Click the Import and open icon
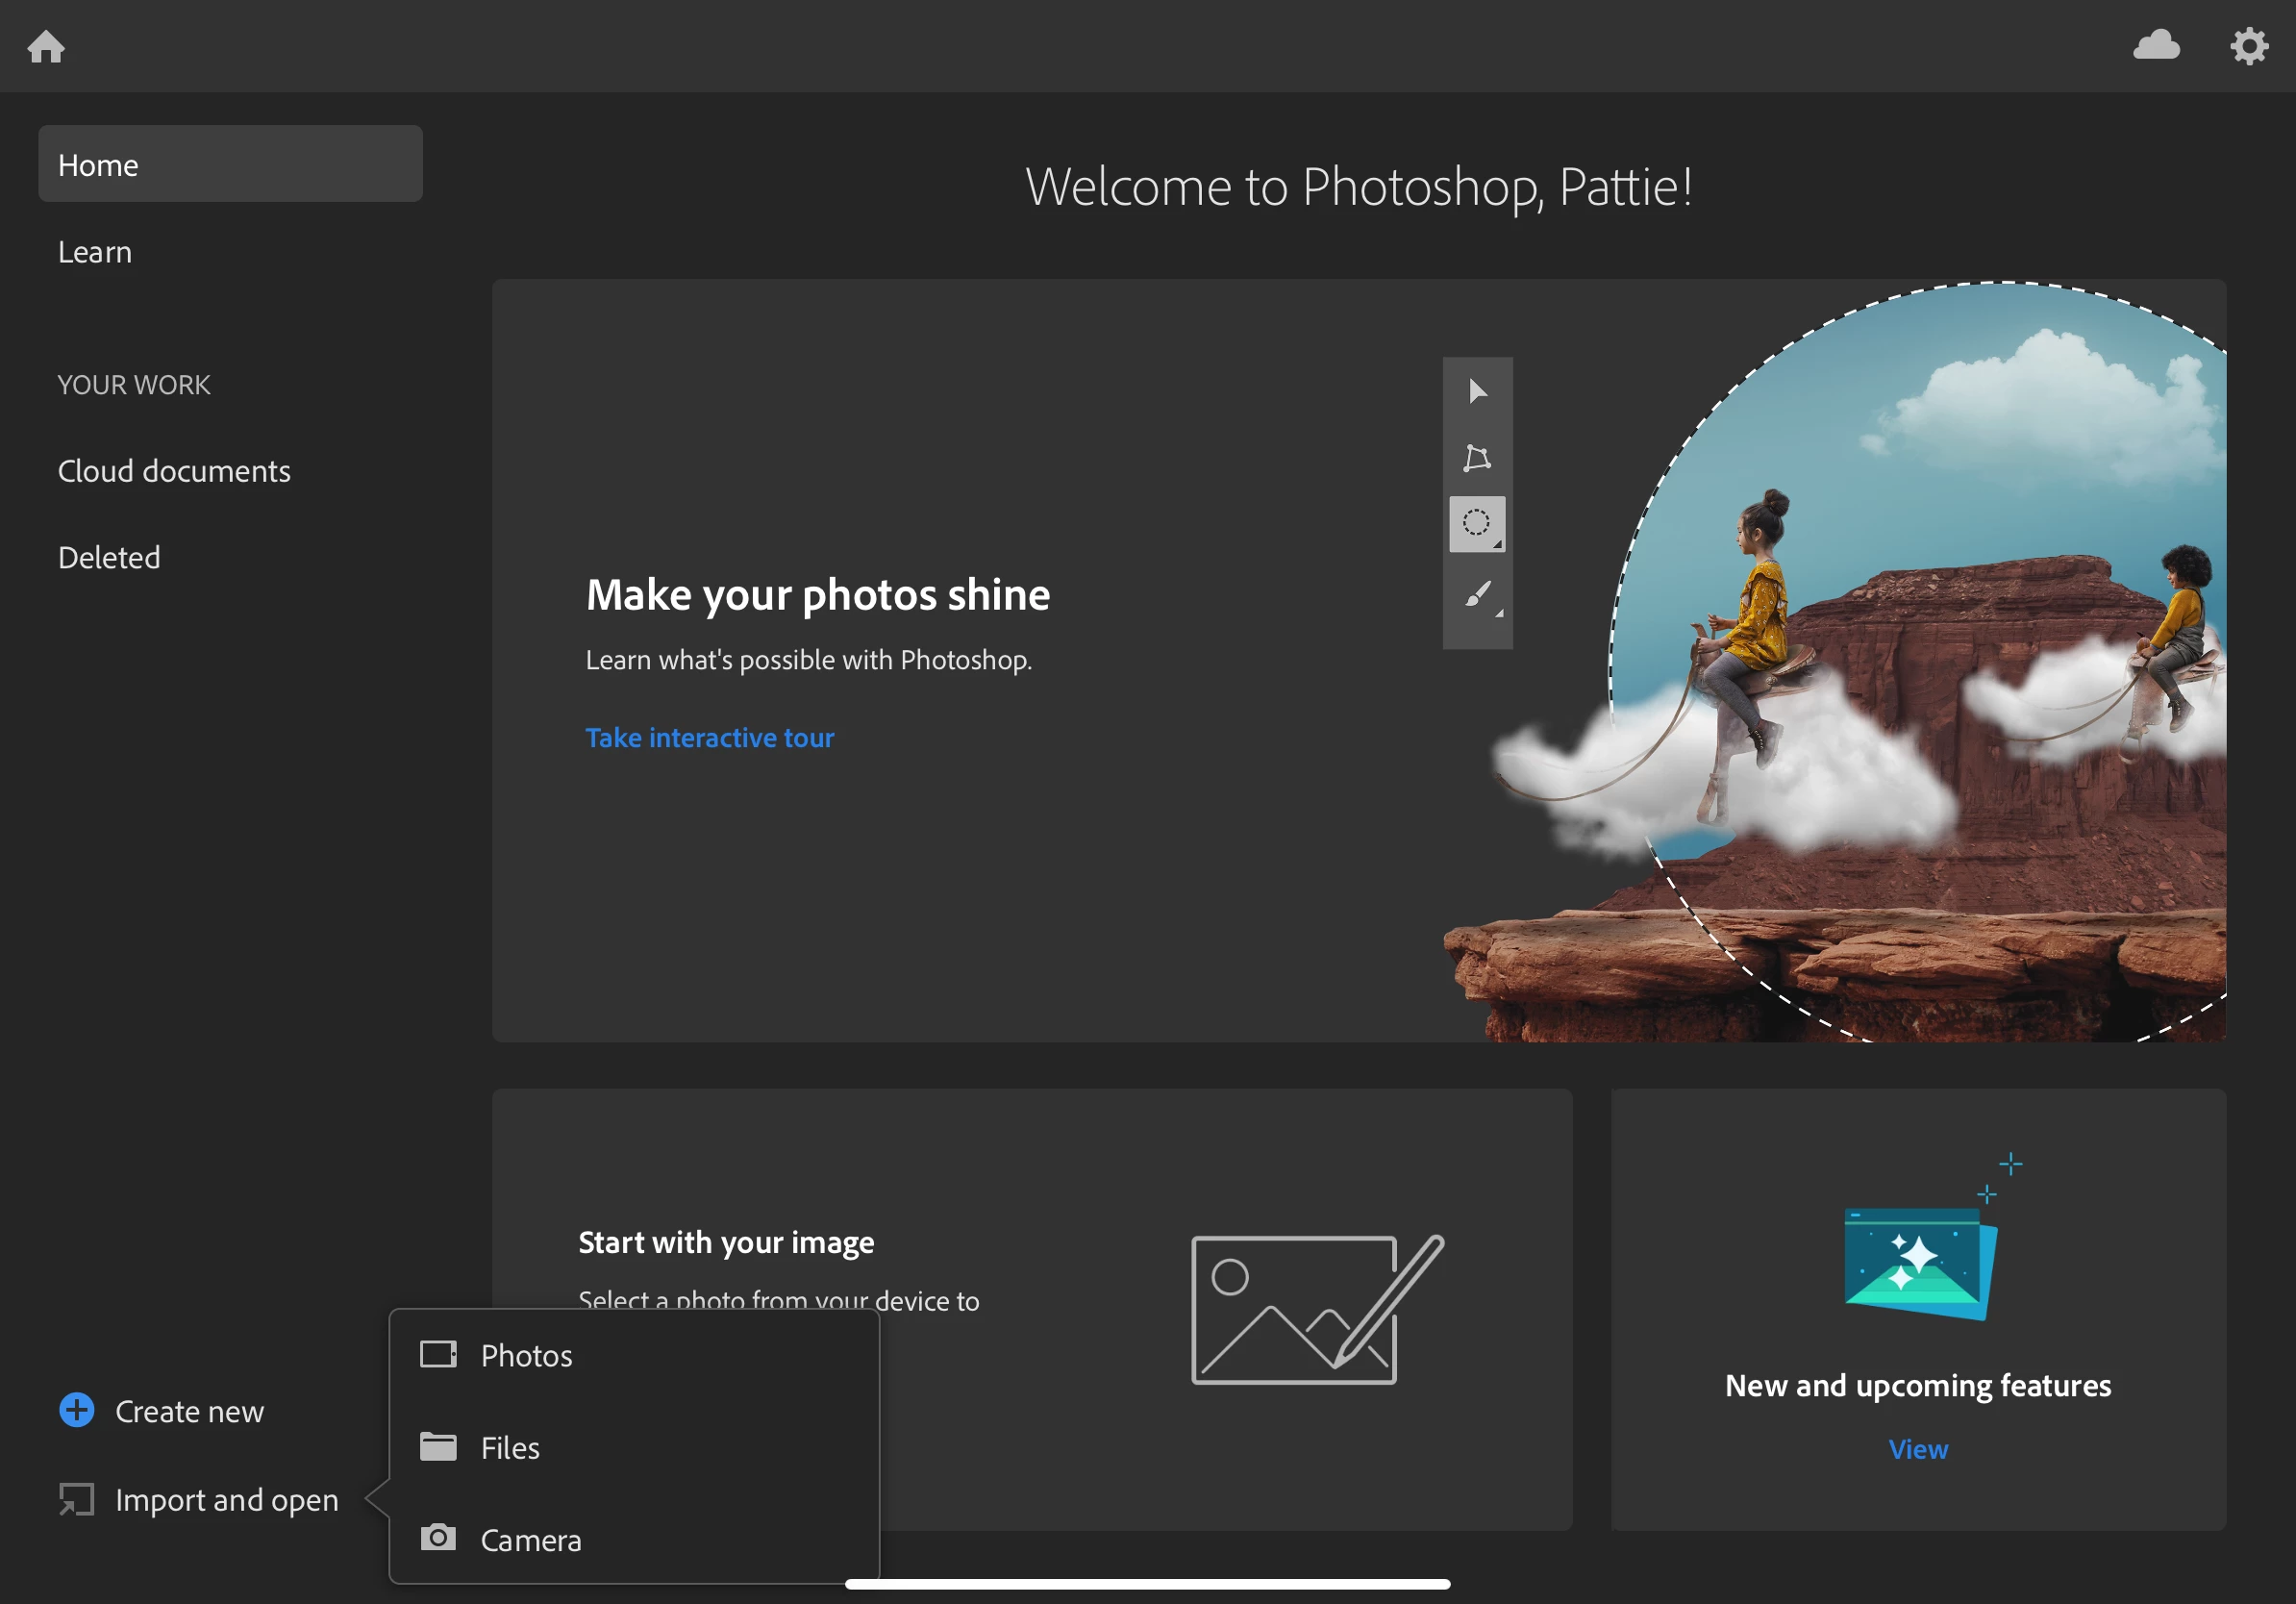This screenshot has height=1604, width=2296. point(77,1499)
